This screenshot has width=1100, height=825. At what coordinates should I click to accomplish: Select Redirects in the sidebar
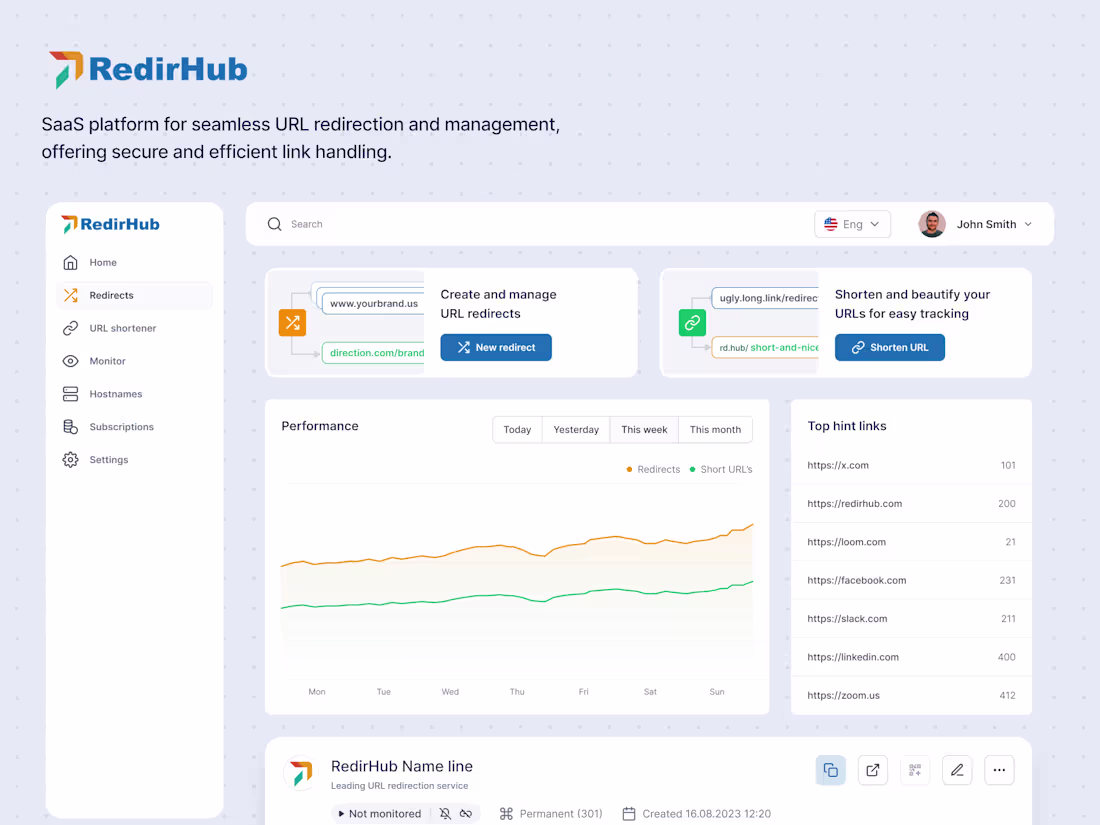coord(113,295)
